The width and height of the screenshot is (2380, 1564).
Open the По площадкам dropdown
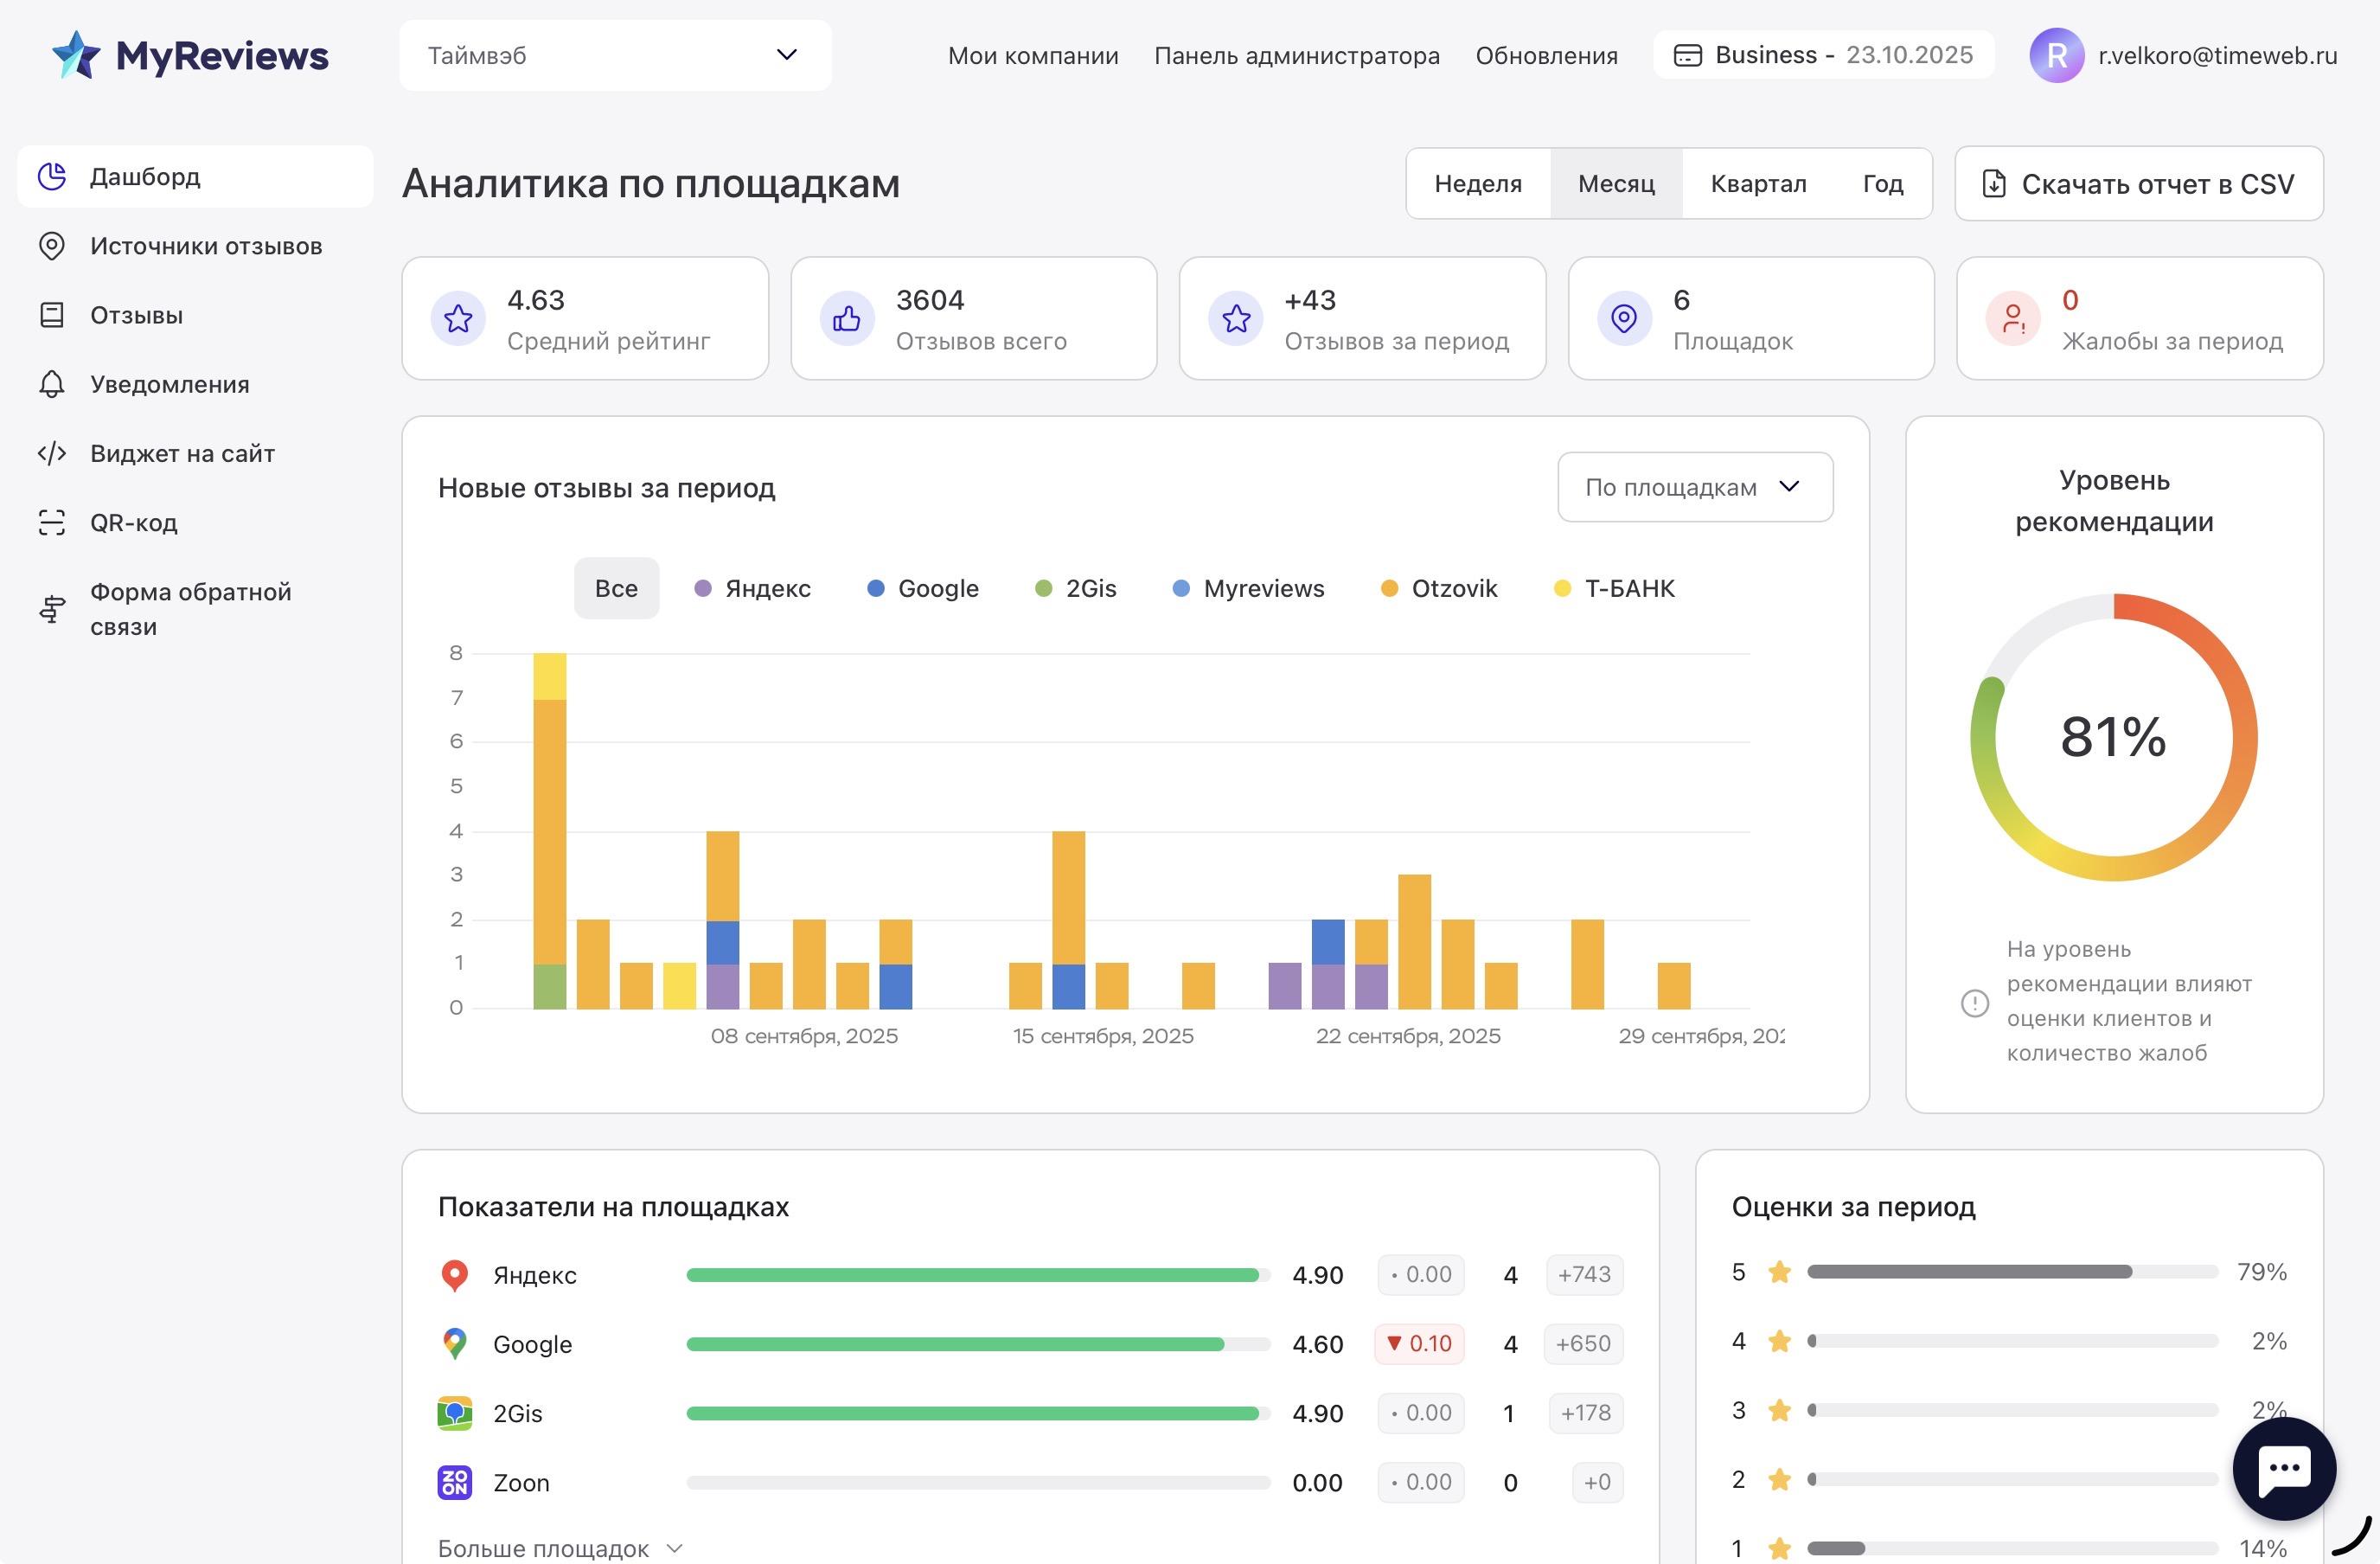tap(1694, 487)
